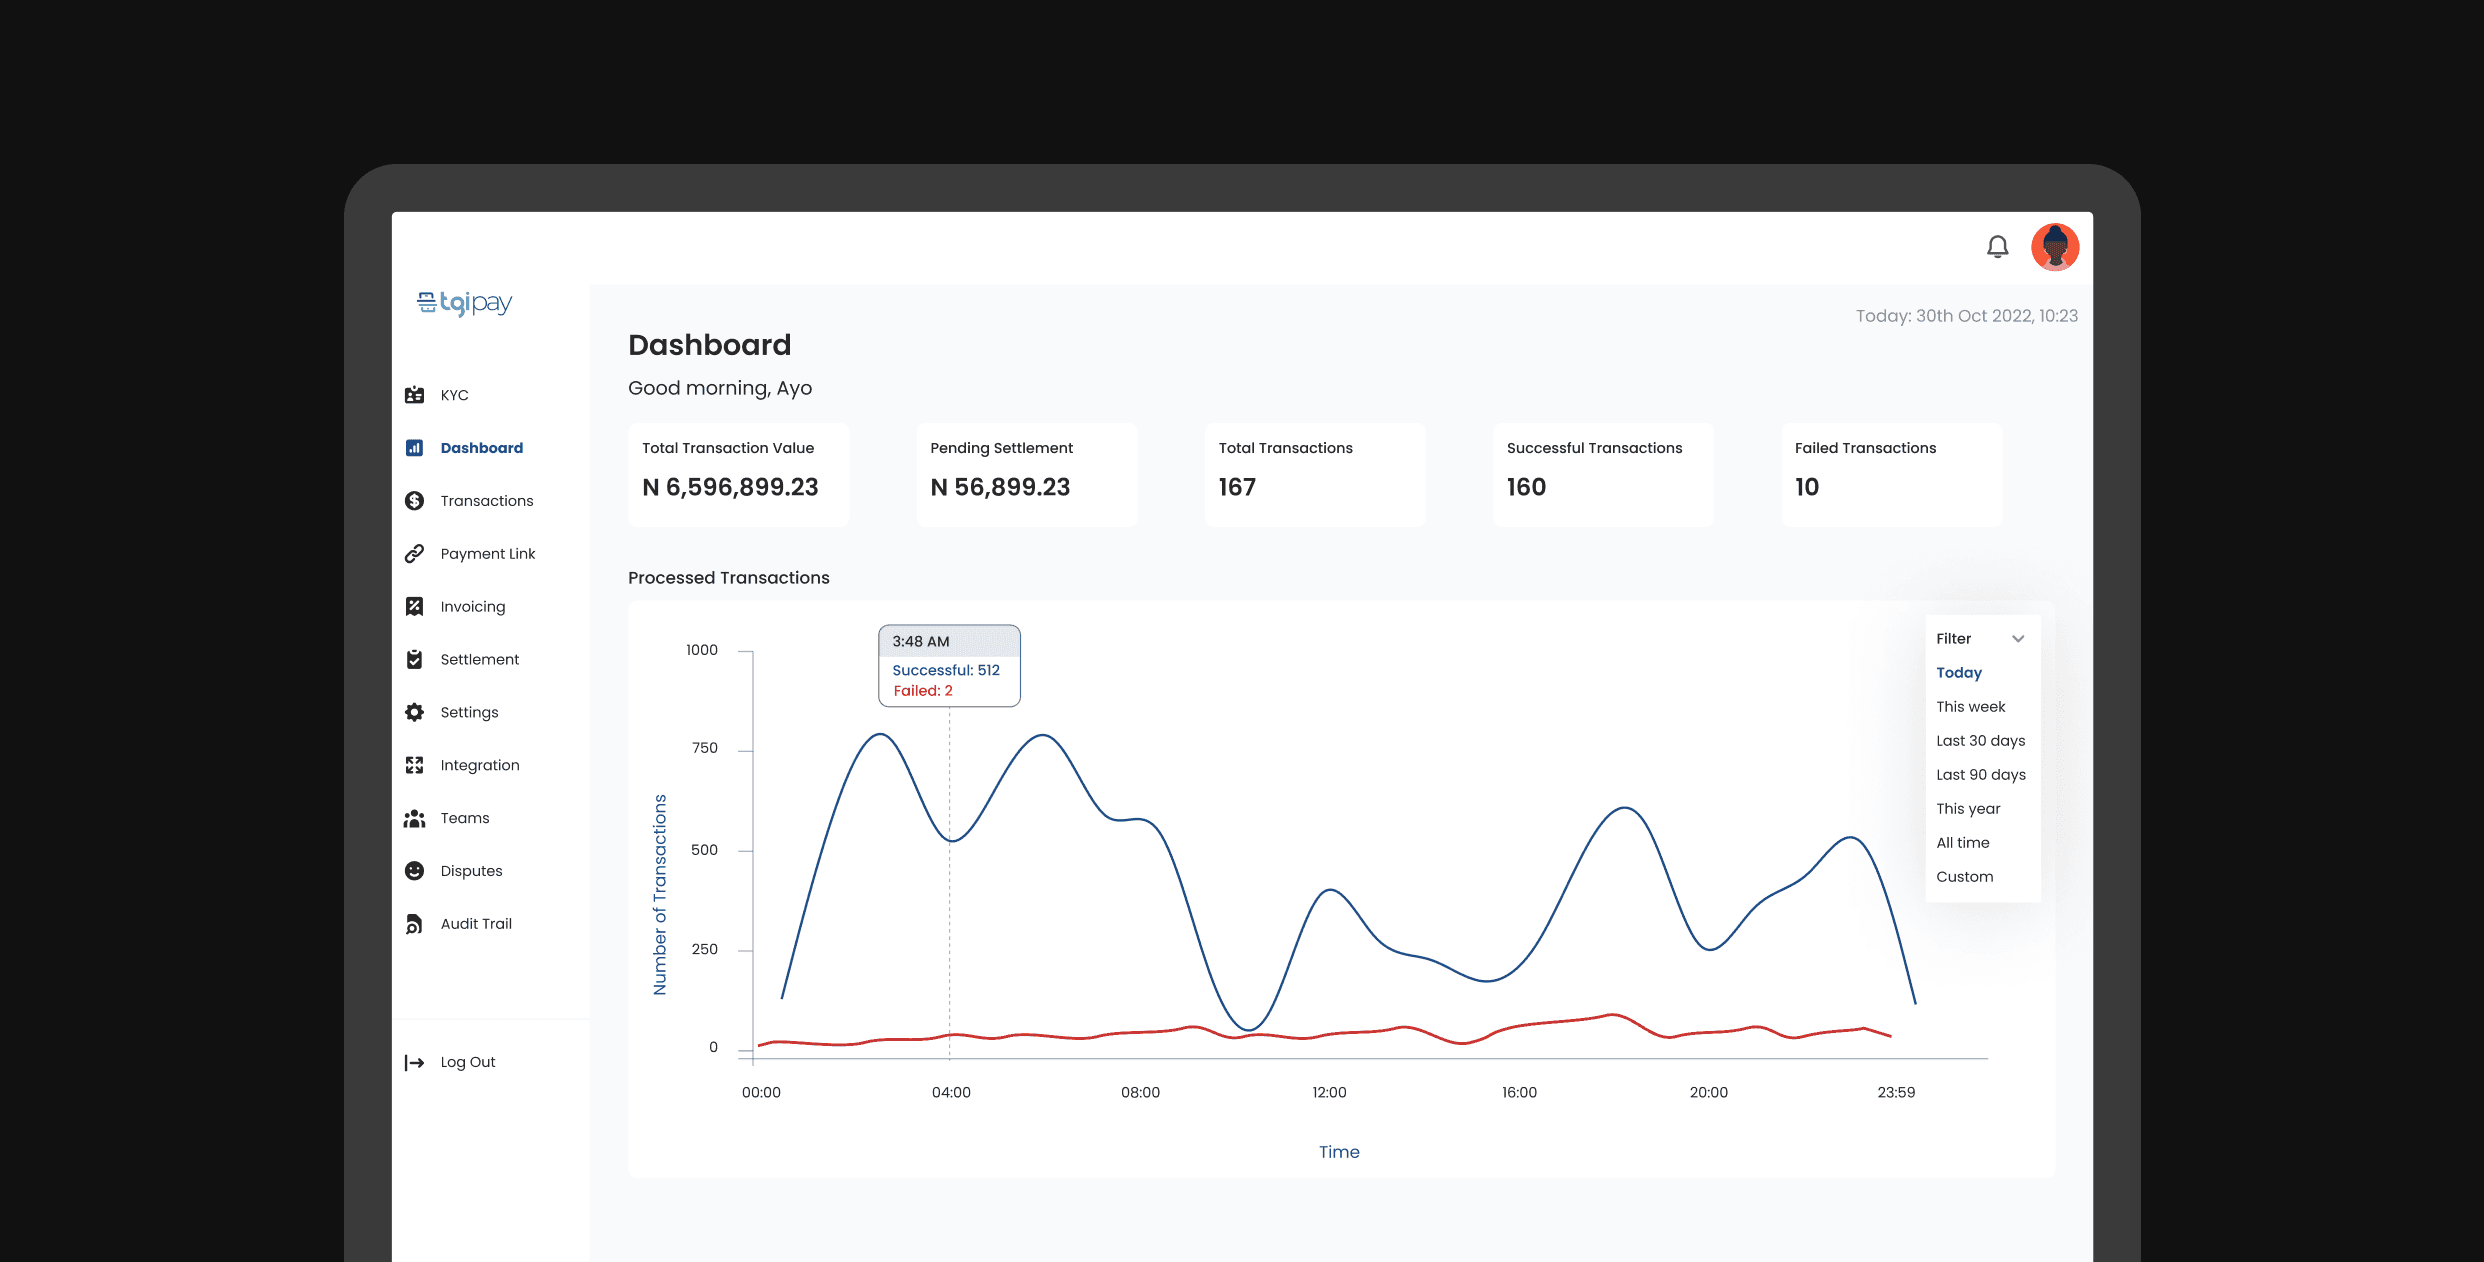Open the Audit Trail page
The image size is (2484, 1262).
(x=476, y=924)
